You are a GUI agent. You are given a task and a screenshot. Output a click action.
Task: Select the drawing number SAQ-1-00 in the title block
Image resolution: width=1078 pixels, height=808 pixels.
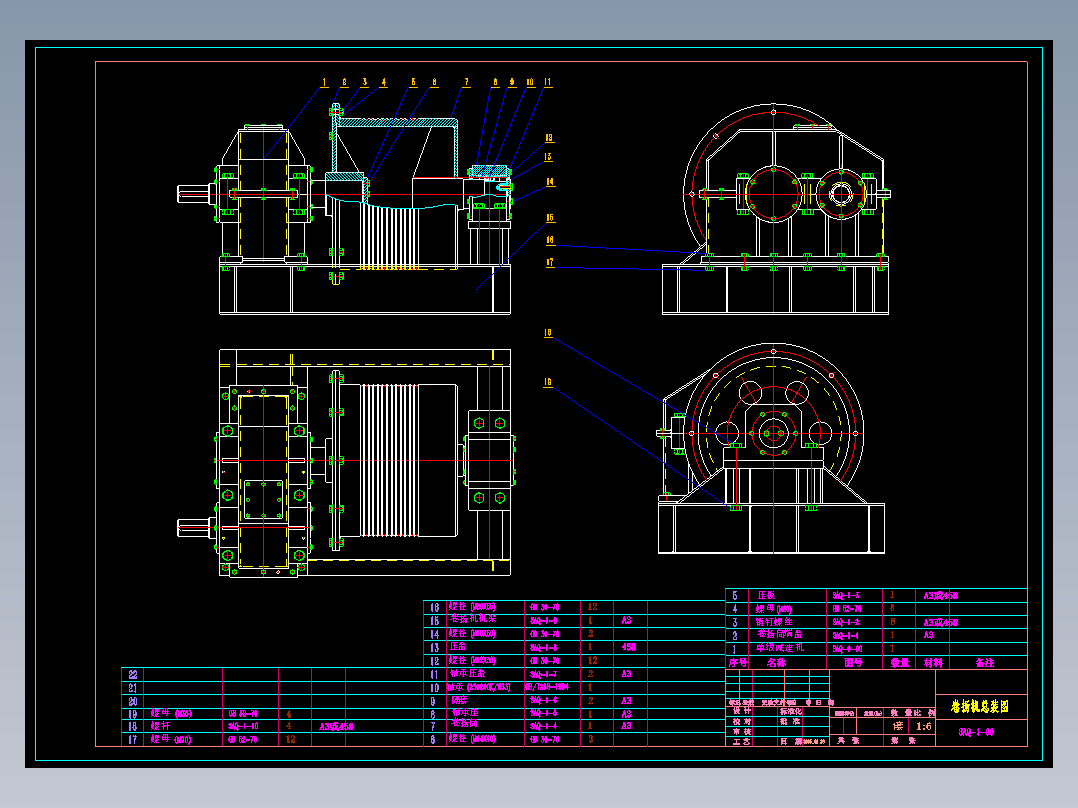976,732
